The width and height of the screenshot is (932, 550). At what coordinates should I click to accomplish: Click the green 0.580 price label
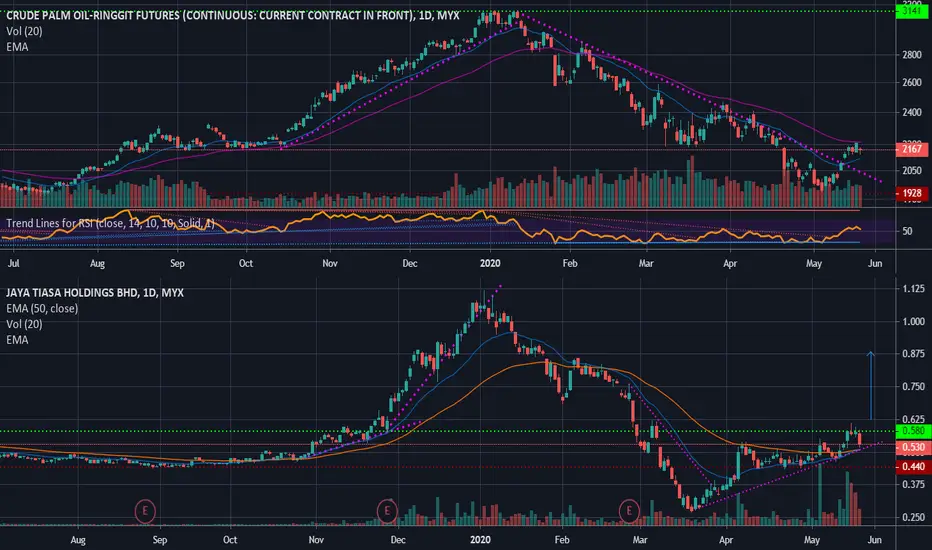[913, 431]
